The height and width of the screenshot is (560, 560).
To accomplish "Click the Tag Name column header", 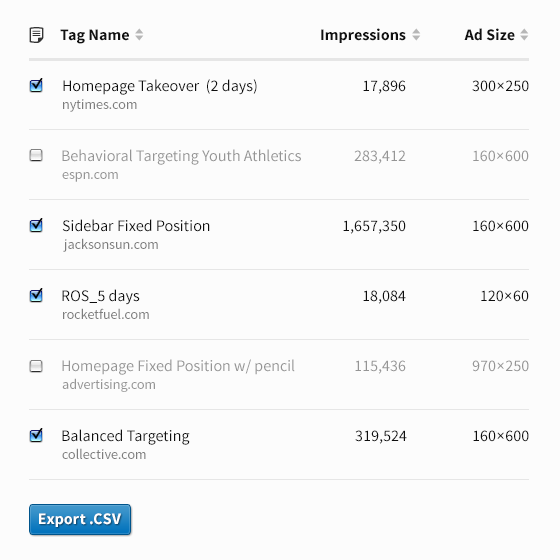I will pyautogui.click(x=95, y=35).
